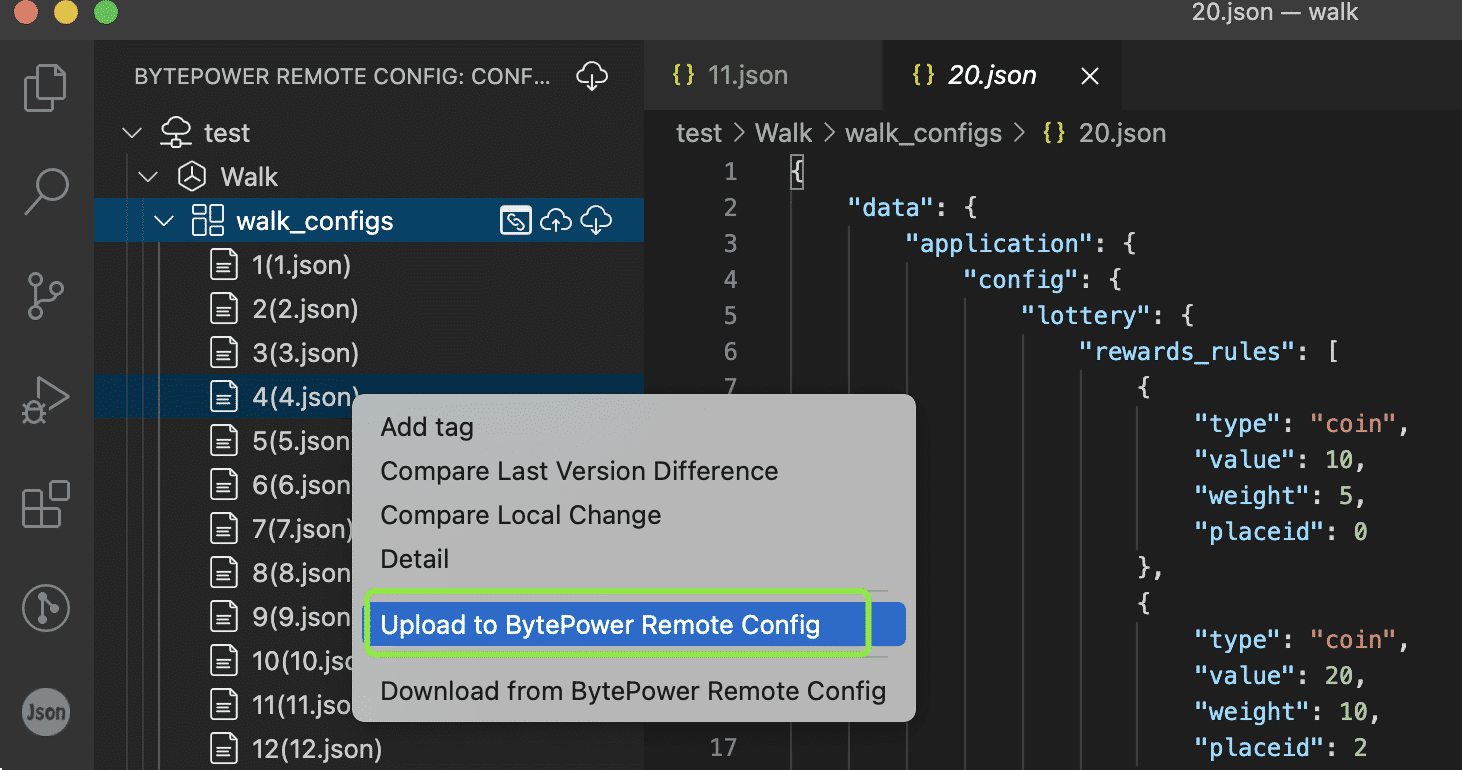Choose Detail in context menu
This screenshot has height=770, width=1462.
tap(415, 559)
